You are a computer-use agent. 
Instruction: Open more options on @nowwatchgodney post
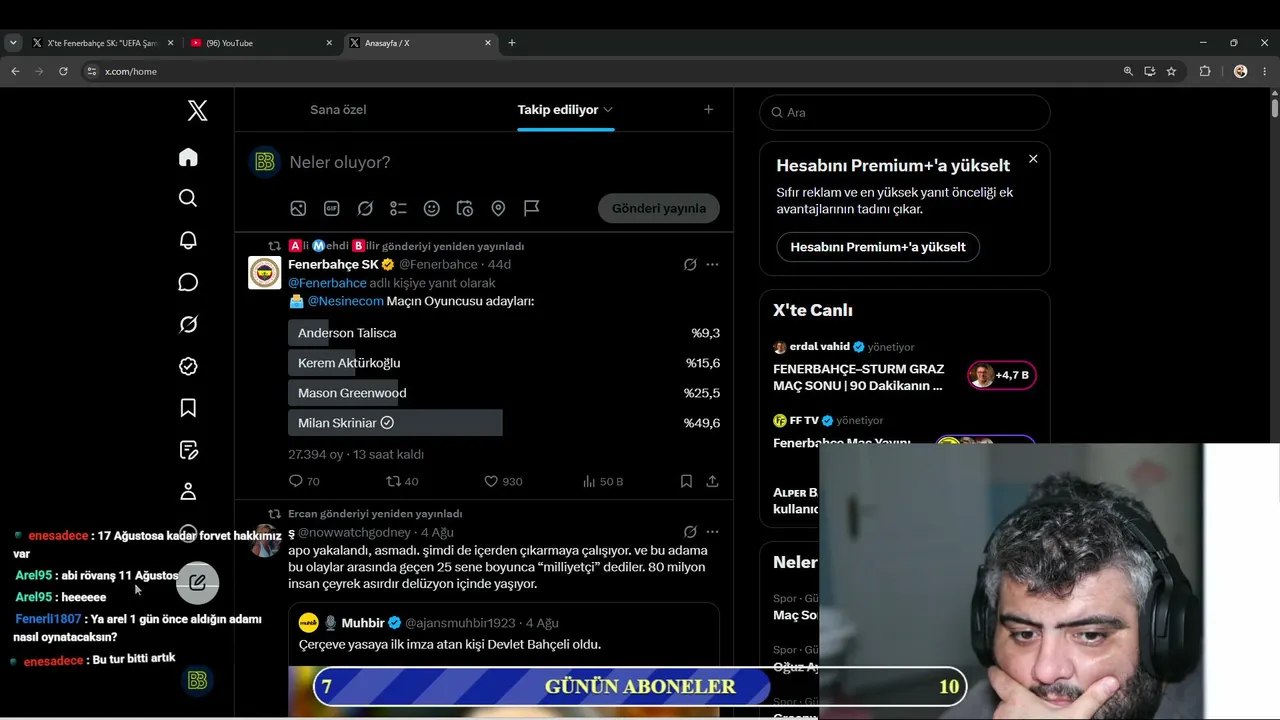712,532
